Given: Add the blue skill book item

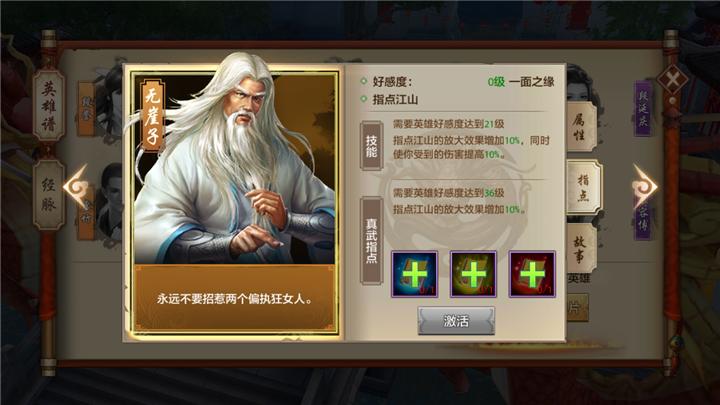Looking at the screenshot, I should pyautogui.click(x=414, y=274).
